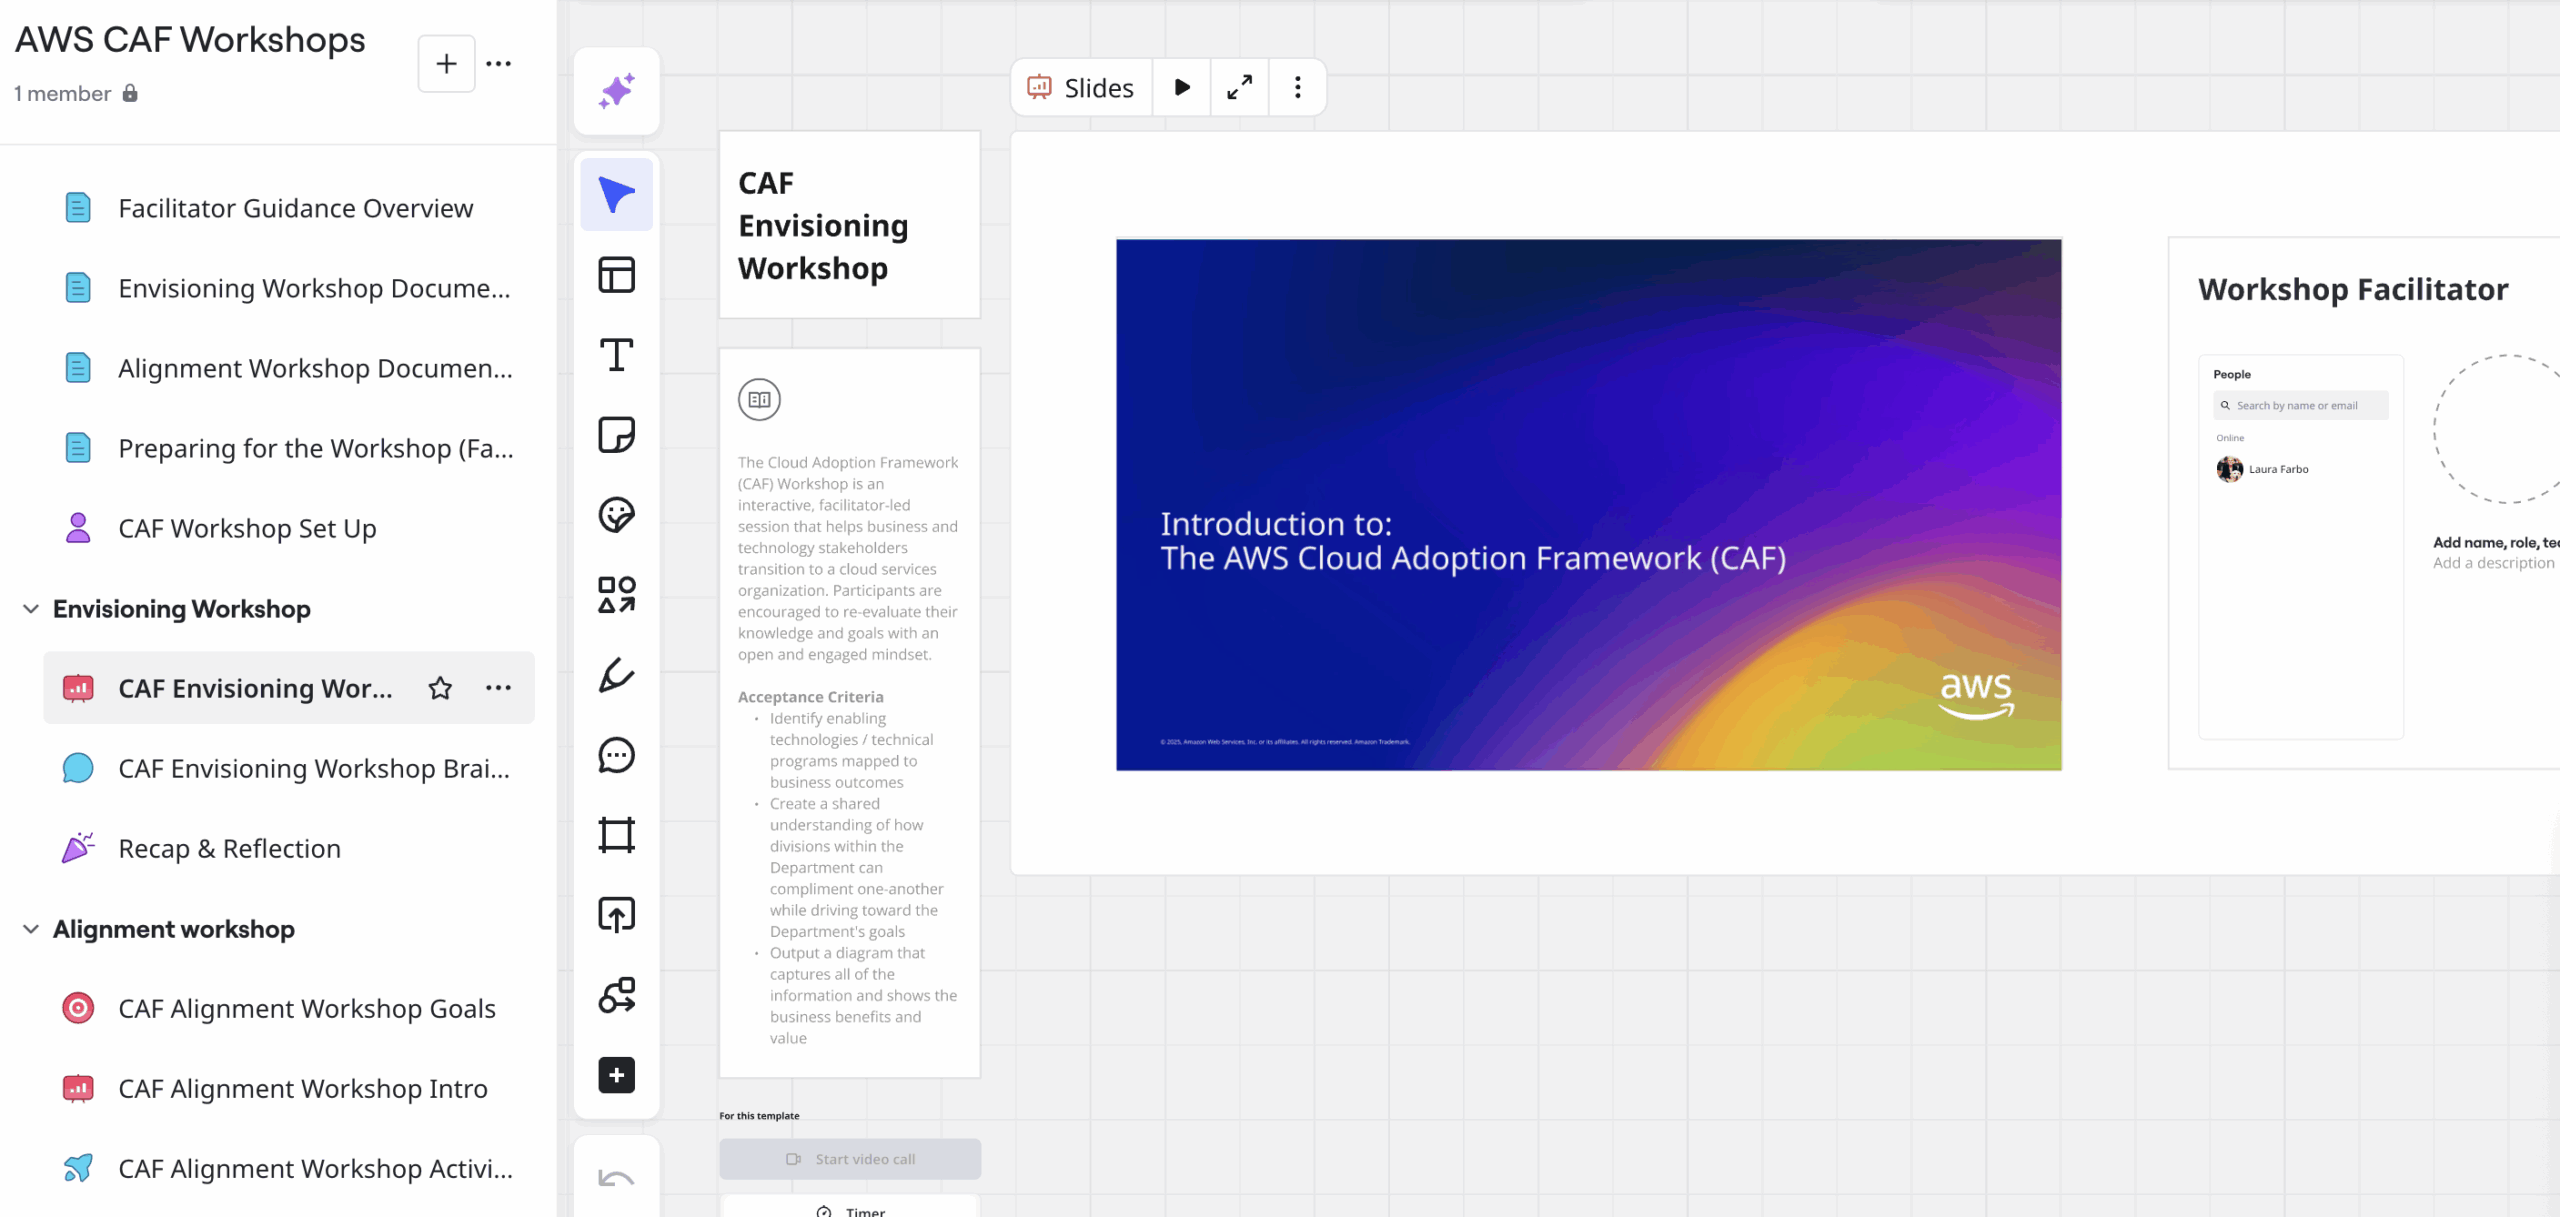Select the Text tool in toolbar

[x=616, y=355]
